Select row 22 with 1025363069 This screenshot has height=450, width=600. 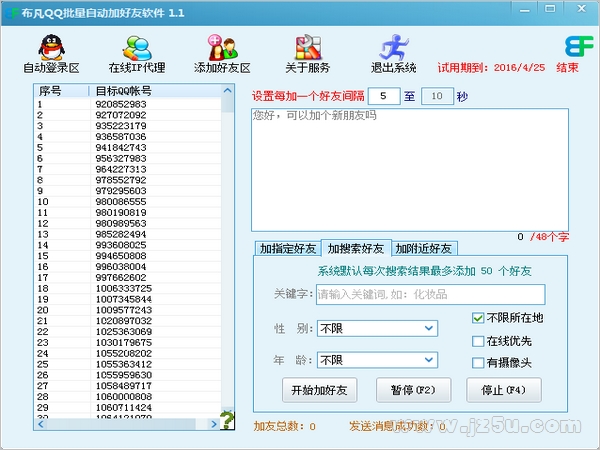[128, 332]
